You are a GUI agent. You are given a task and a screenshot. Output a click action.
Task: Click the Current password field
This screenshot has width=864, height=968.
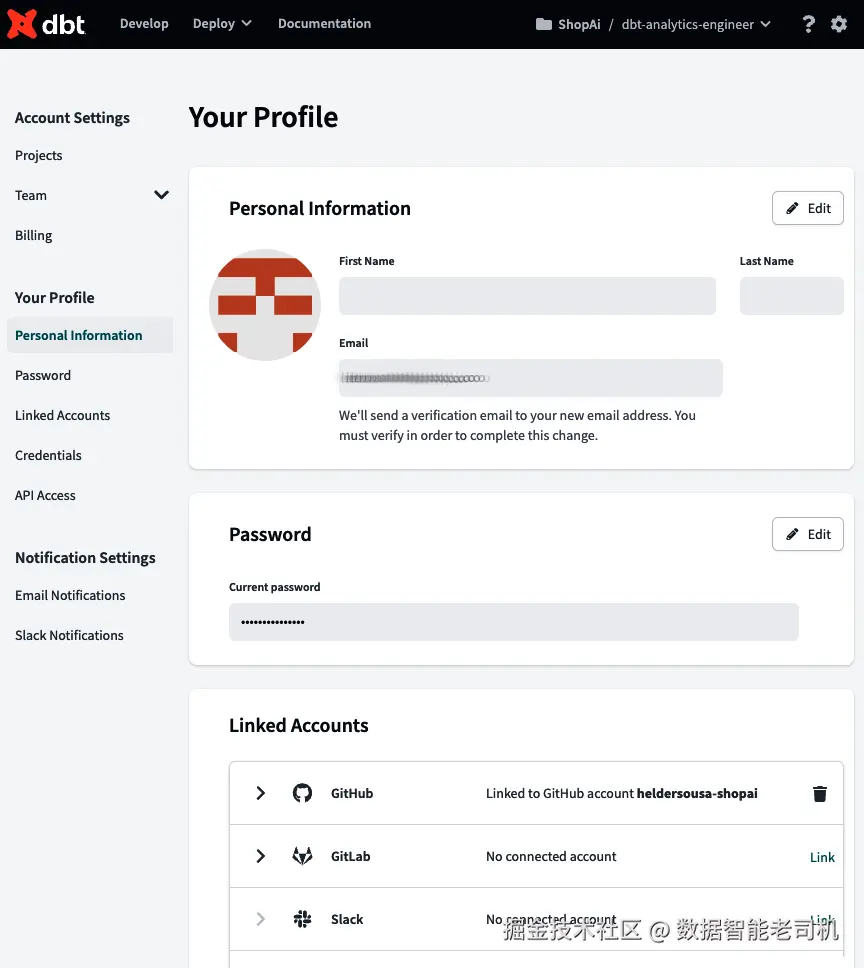[x=513, y=622]
